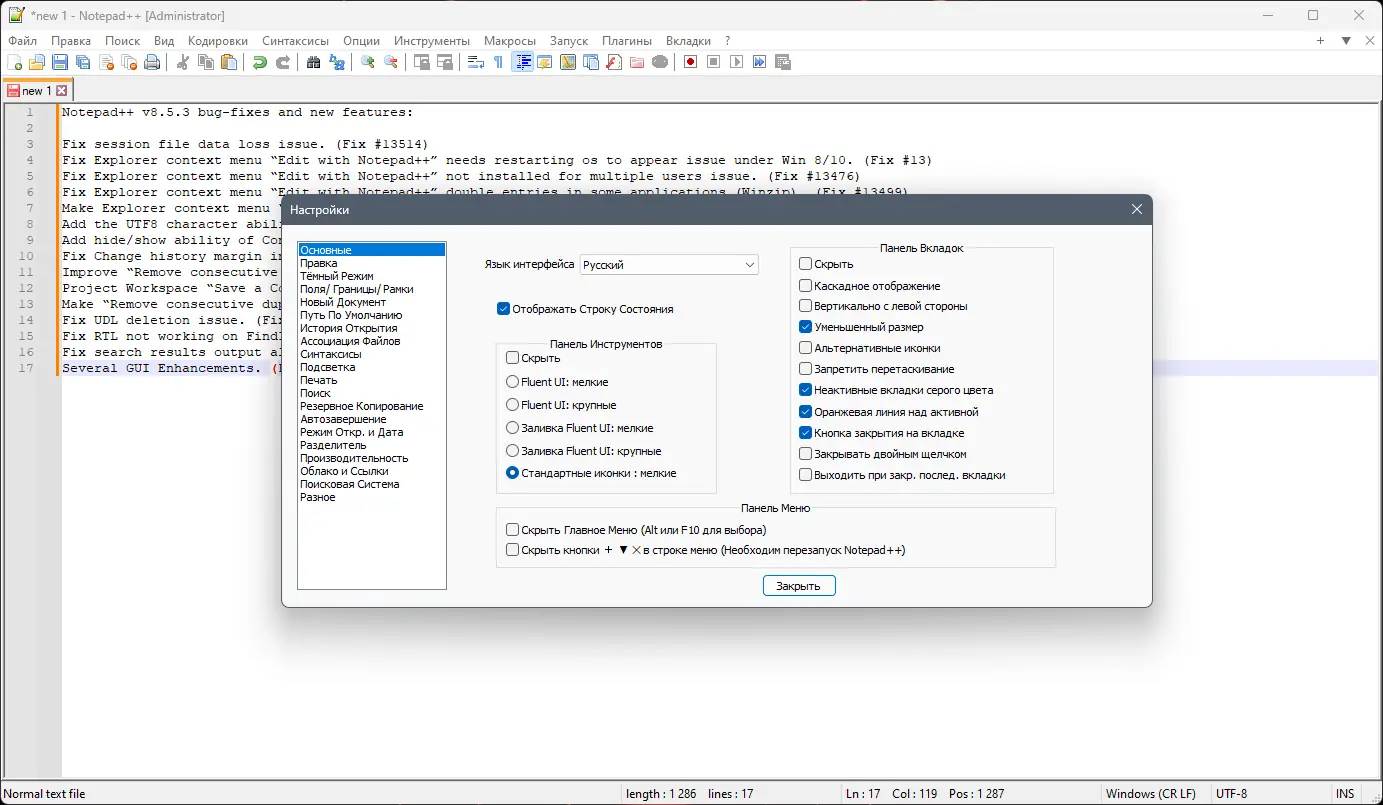Click the Paste clipboard icon

229,62
